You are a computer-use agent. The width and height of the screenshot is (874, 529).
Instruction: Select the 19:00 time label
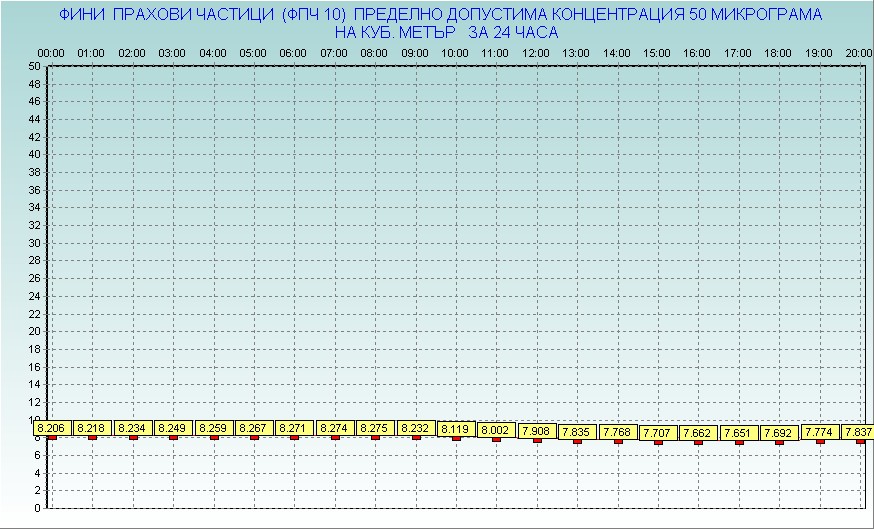click(x=819, y=54)
